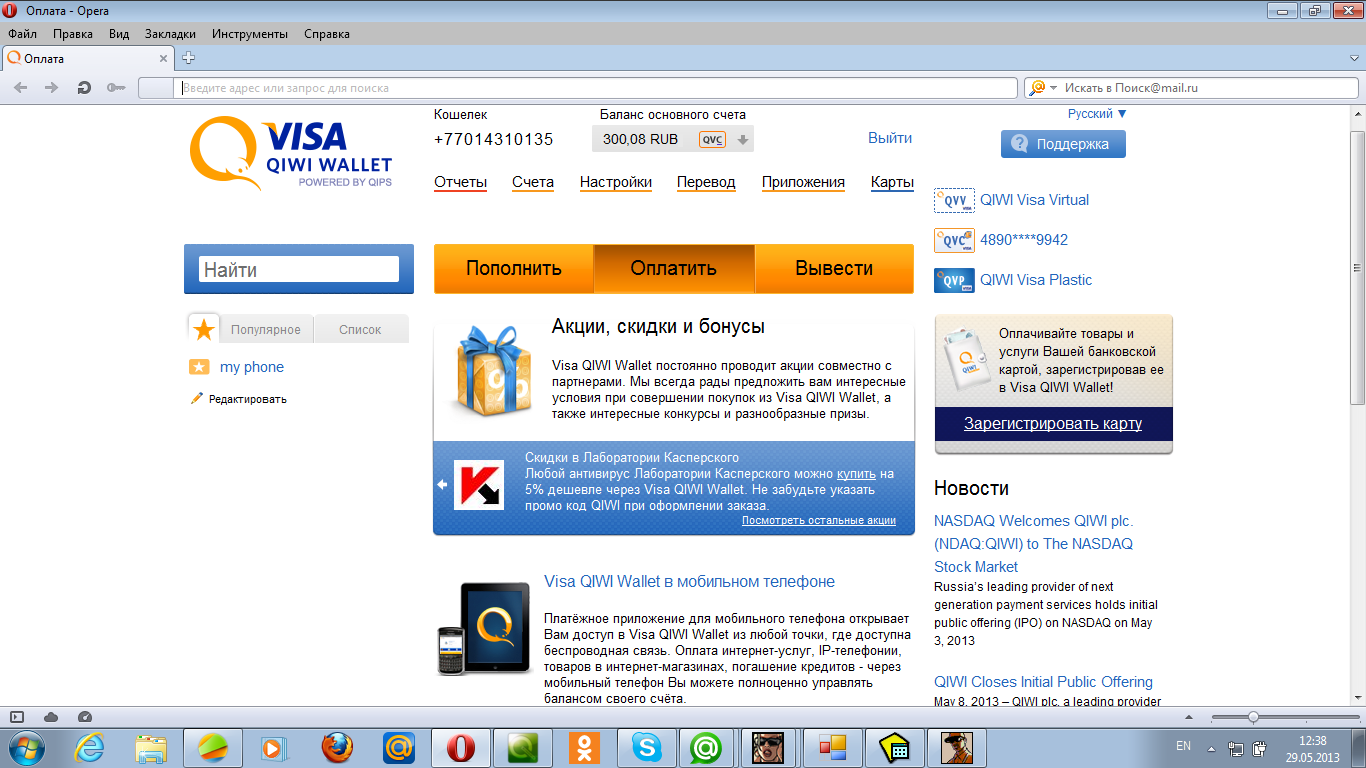Open the Закладки menu
This screenshot has height=768, width=1366.
(170, 33)
